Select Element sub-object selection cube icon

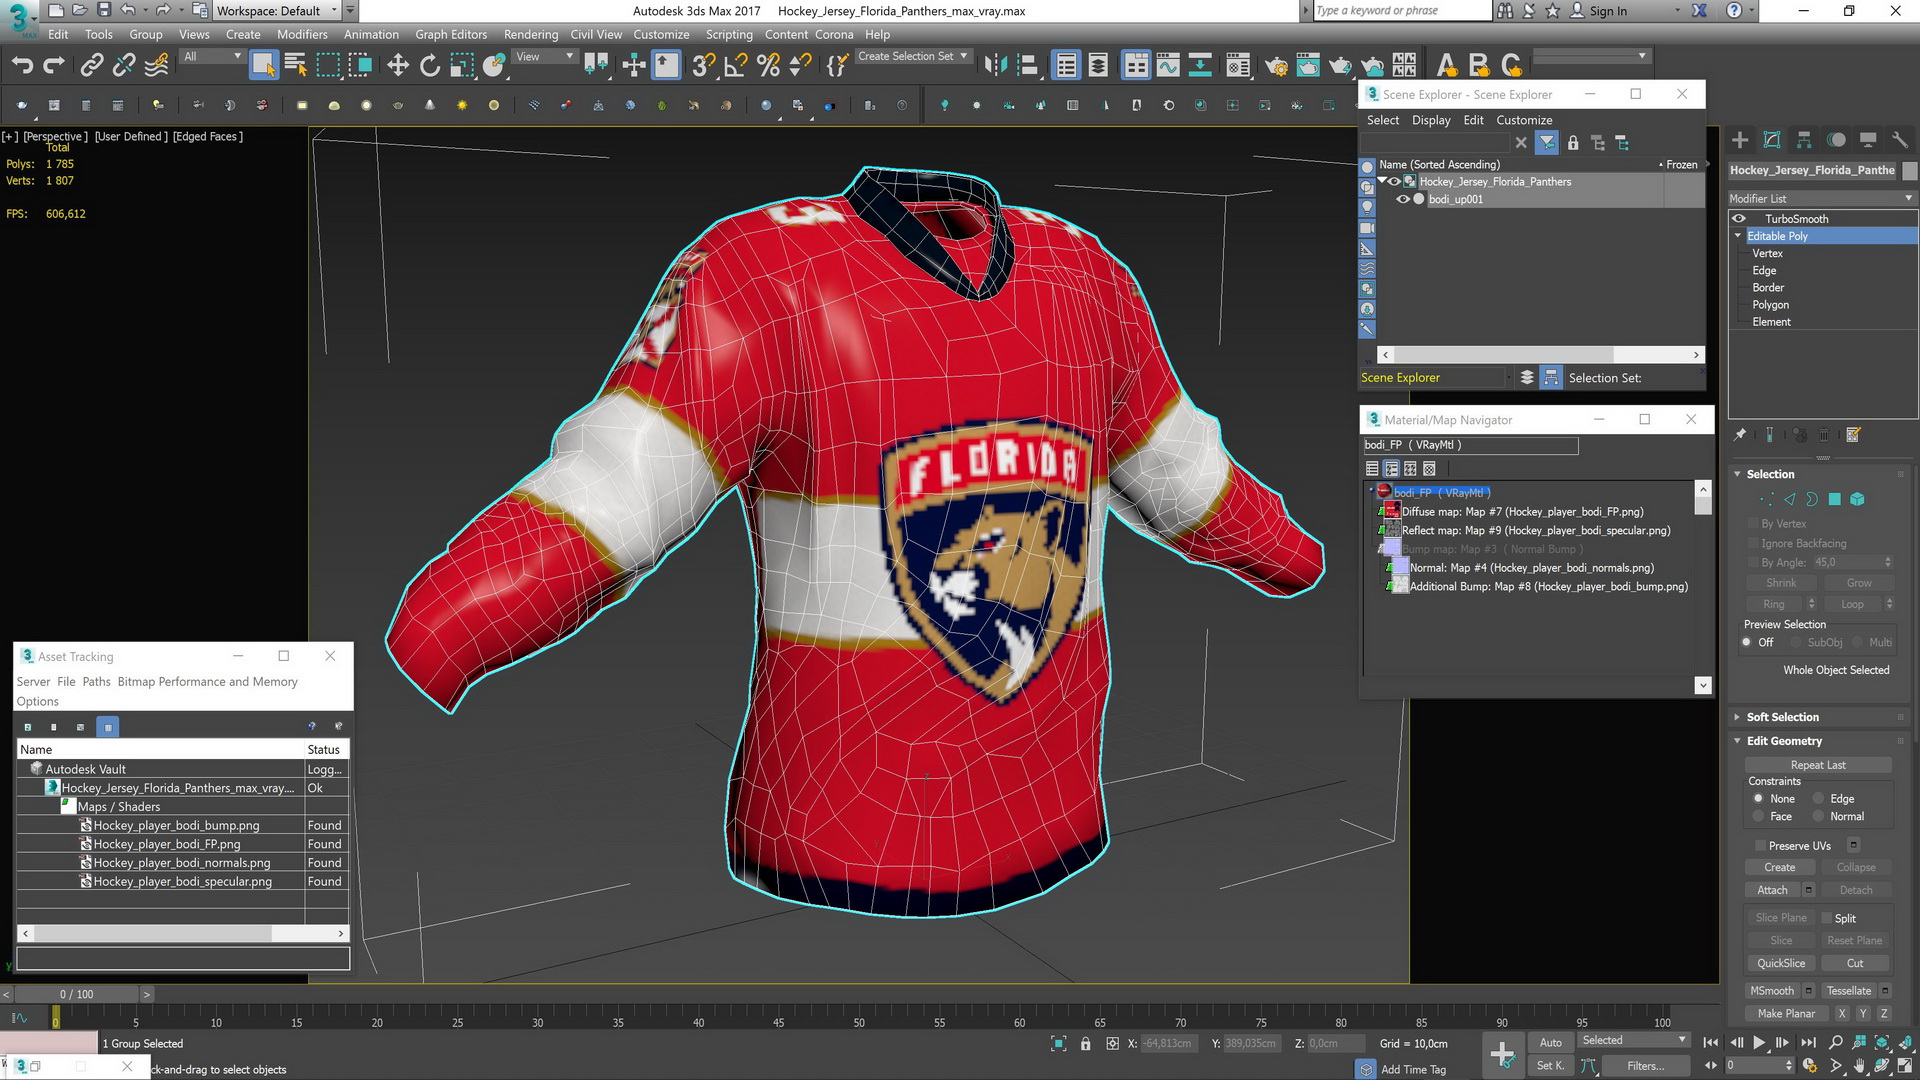click(x=1857, y=499)
